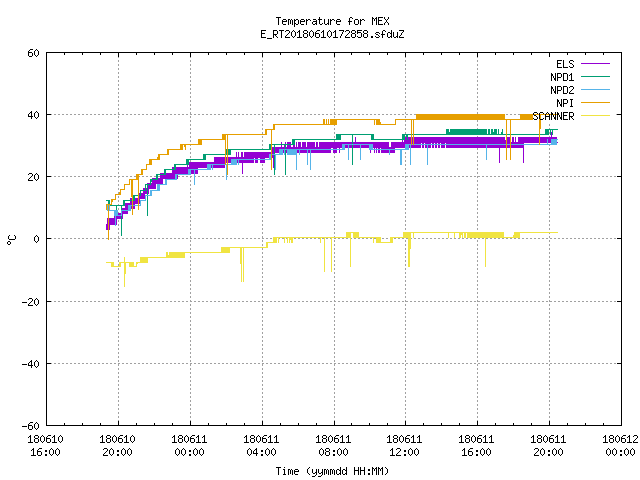Click the x-axis label 180612 00:00

620,446
